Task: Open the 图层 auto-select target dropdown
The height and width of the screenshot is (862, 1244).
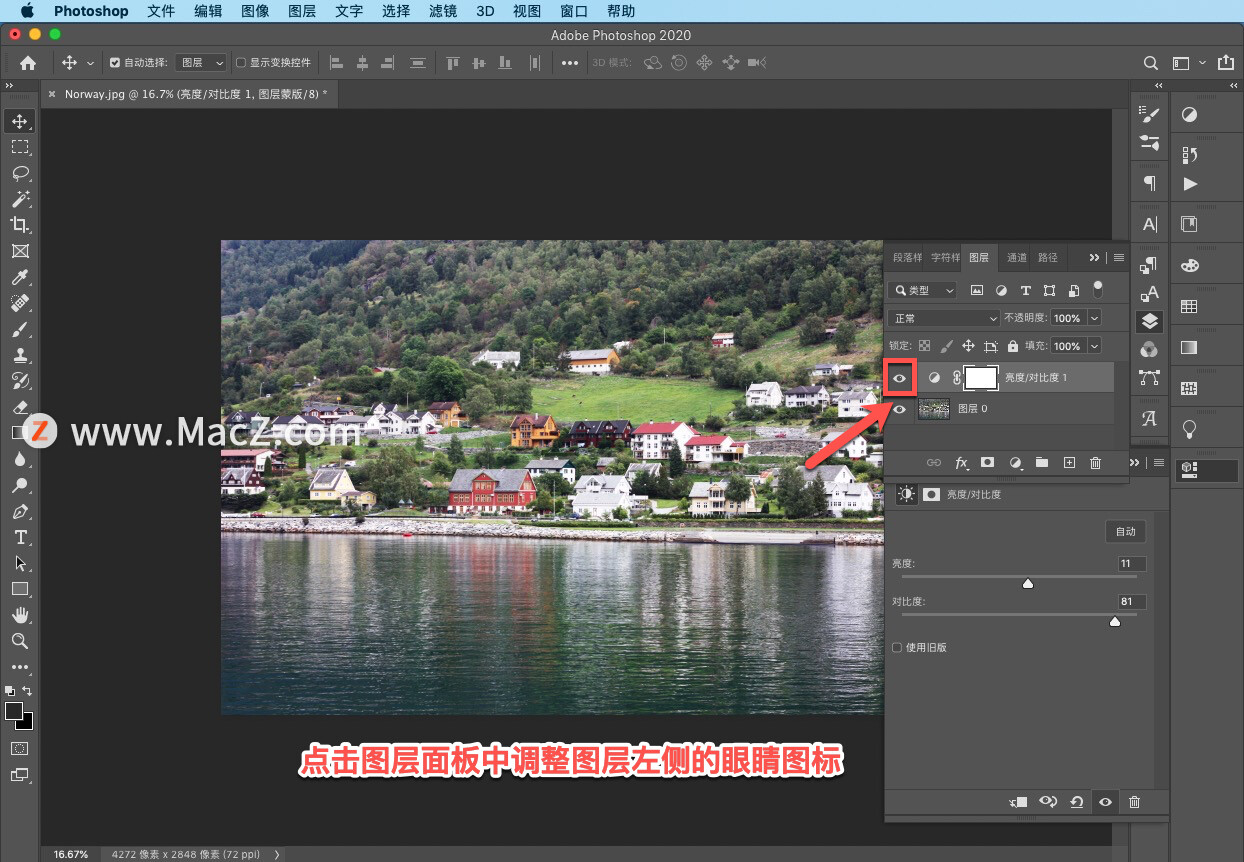Action: coord(201,62)
